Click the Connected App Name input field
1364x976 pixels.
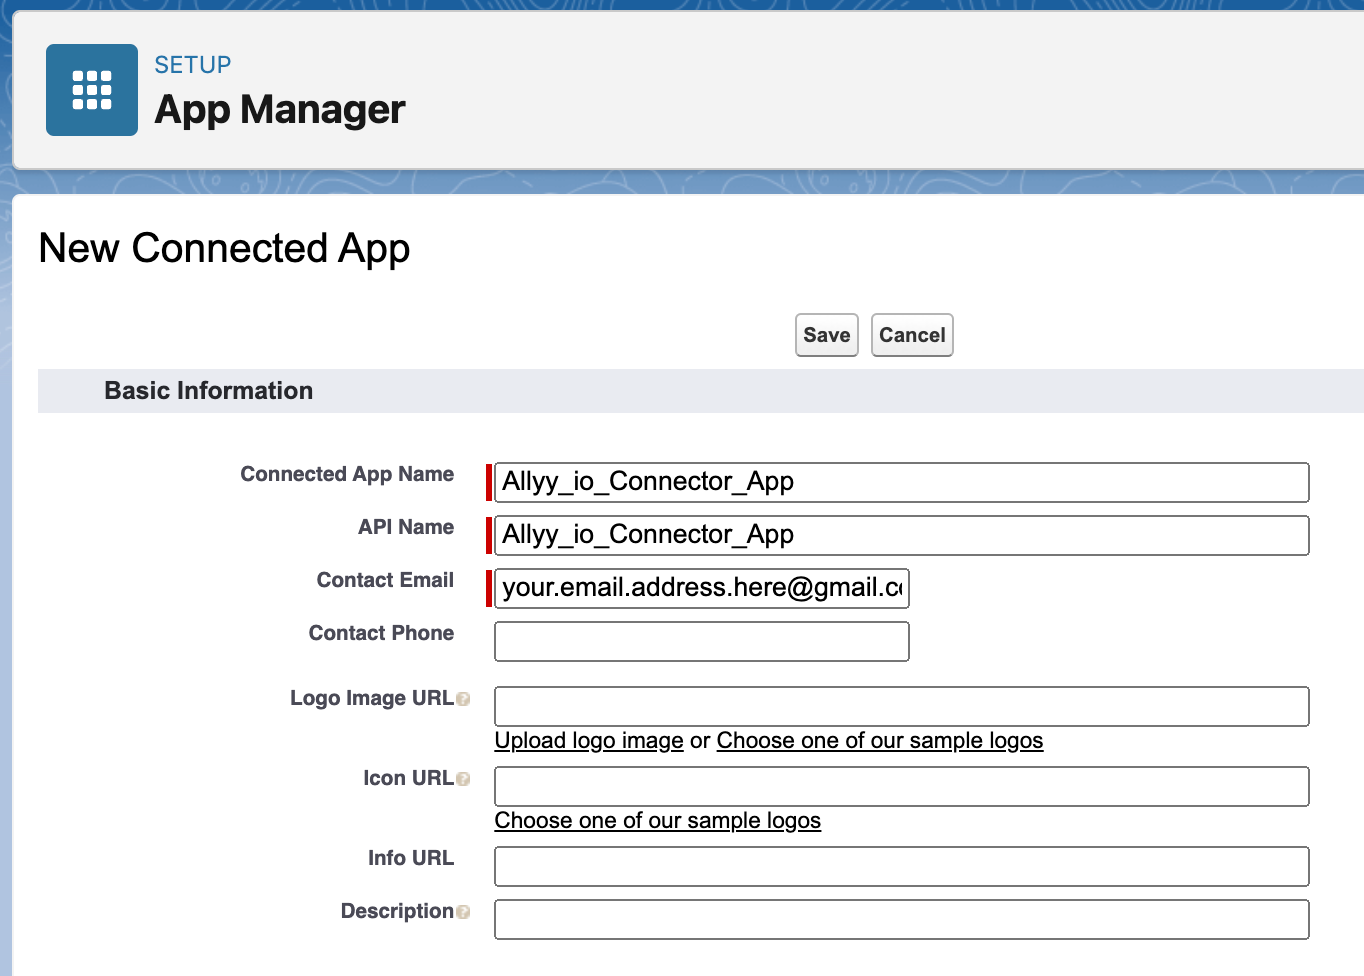[900, 482]
